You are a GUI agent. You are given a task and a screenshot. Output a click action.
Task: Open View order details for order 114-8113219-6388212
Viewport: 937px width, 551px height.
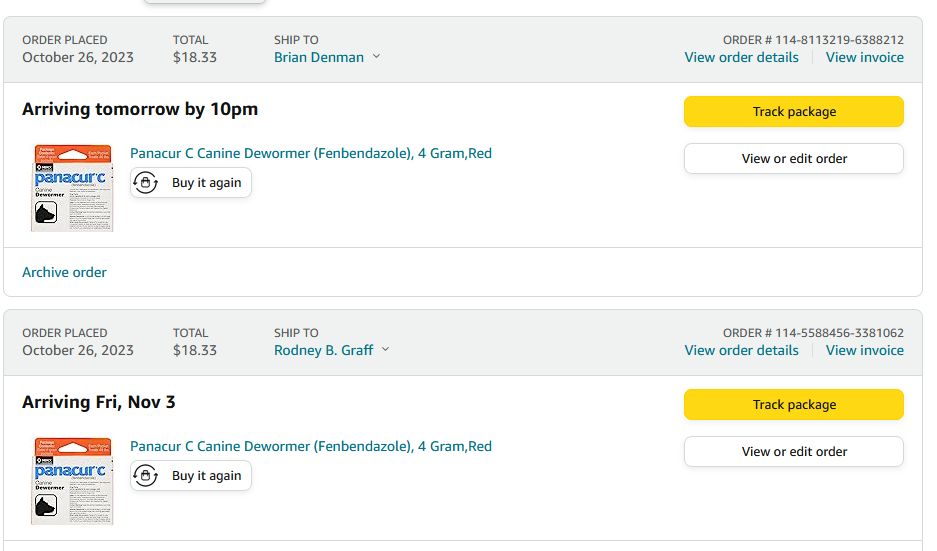coord(741,57)
